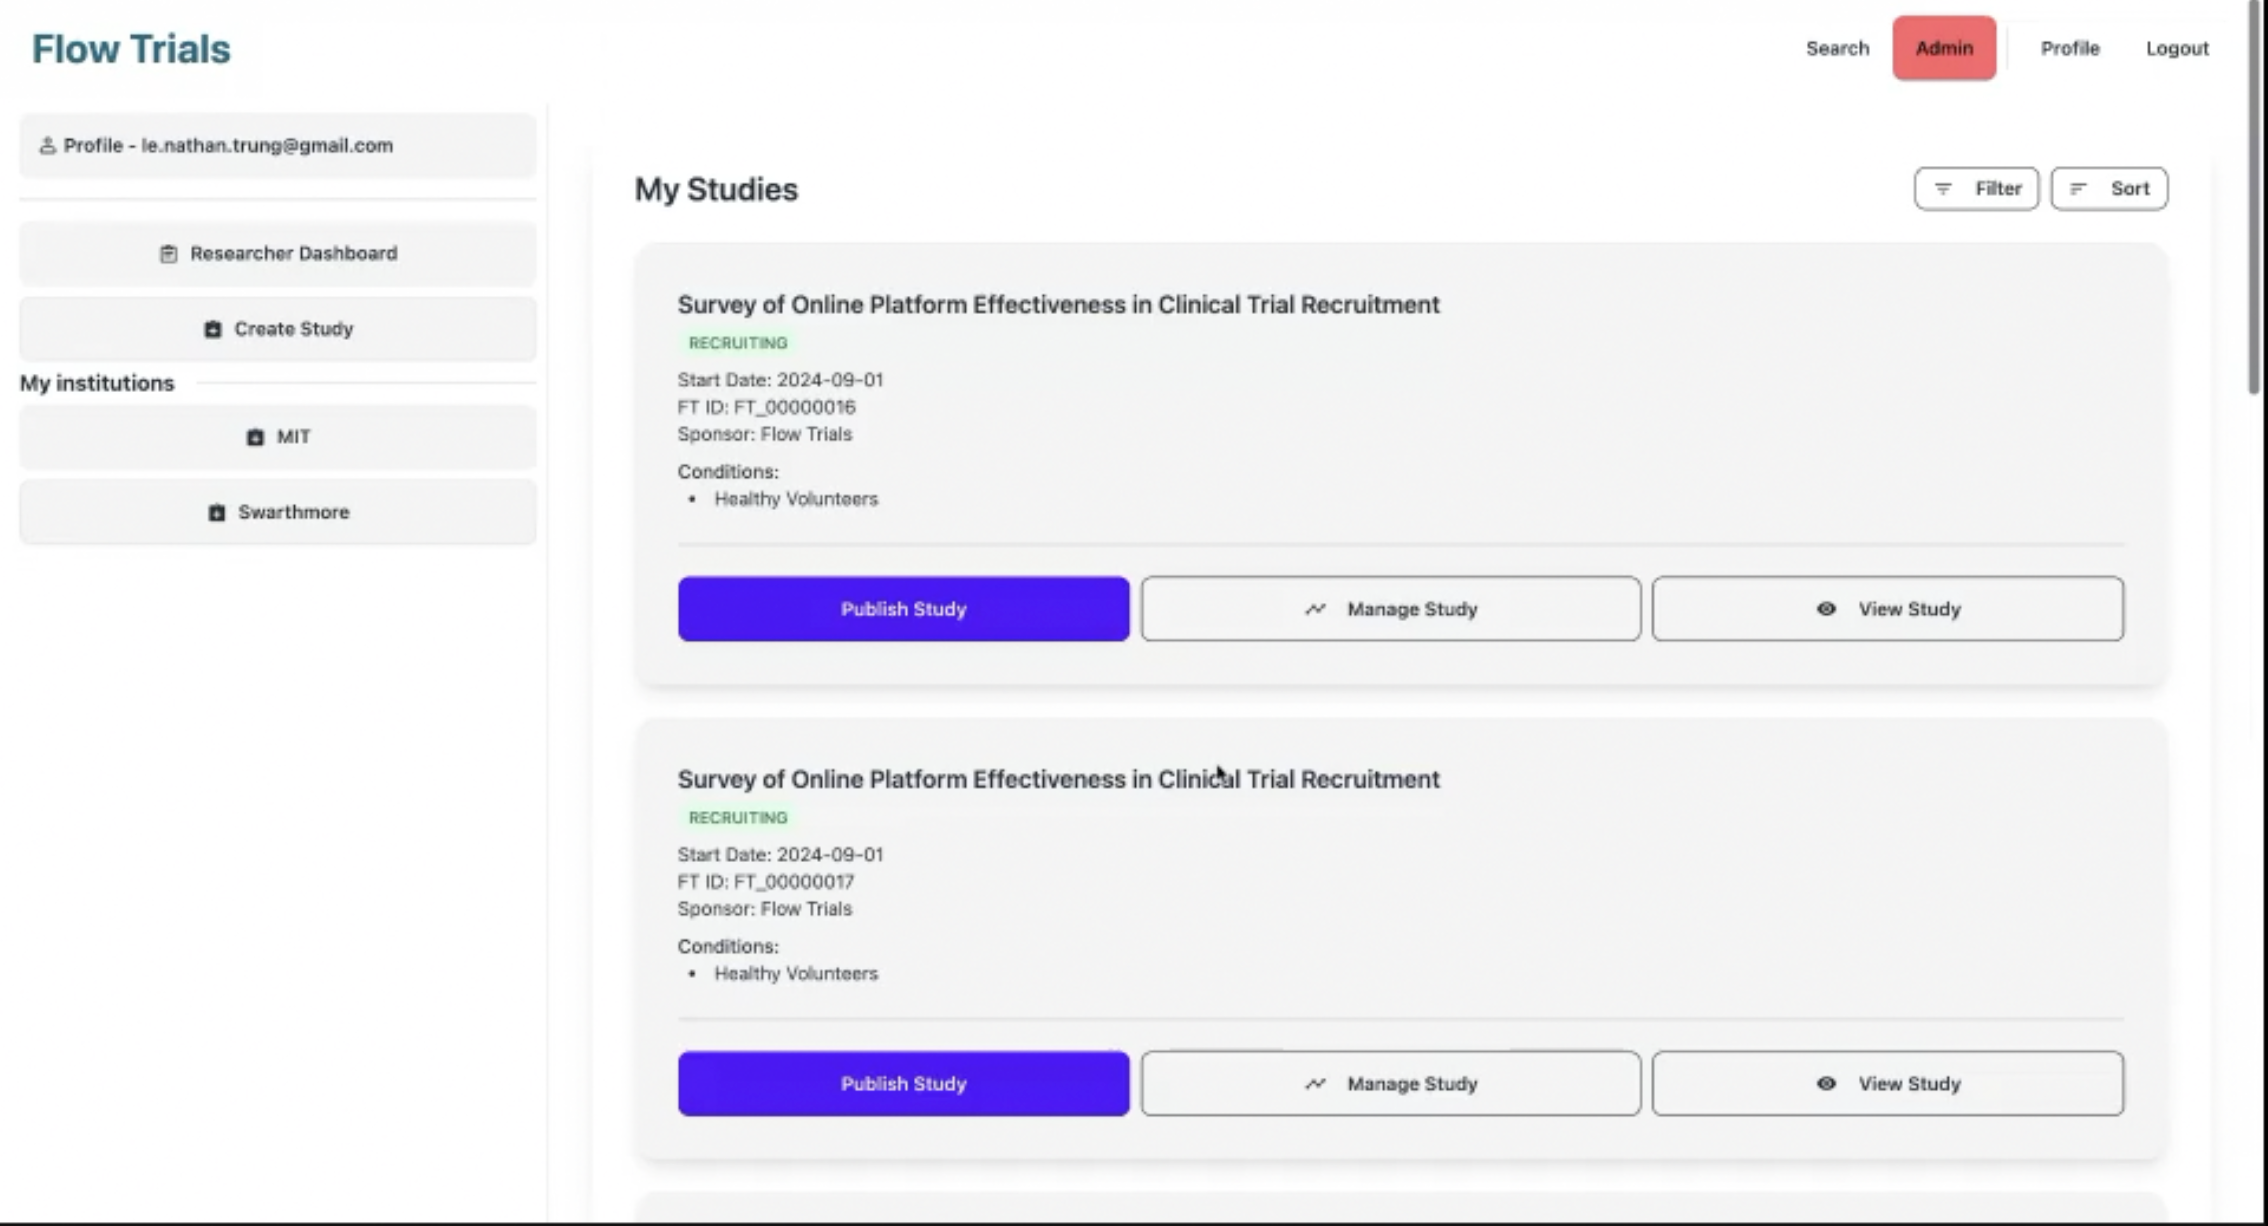This screenshot has height=1226, width=2268.
Task: Open Profile from the top navigation
Action: (2069, 48)
